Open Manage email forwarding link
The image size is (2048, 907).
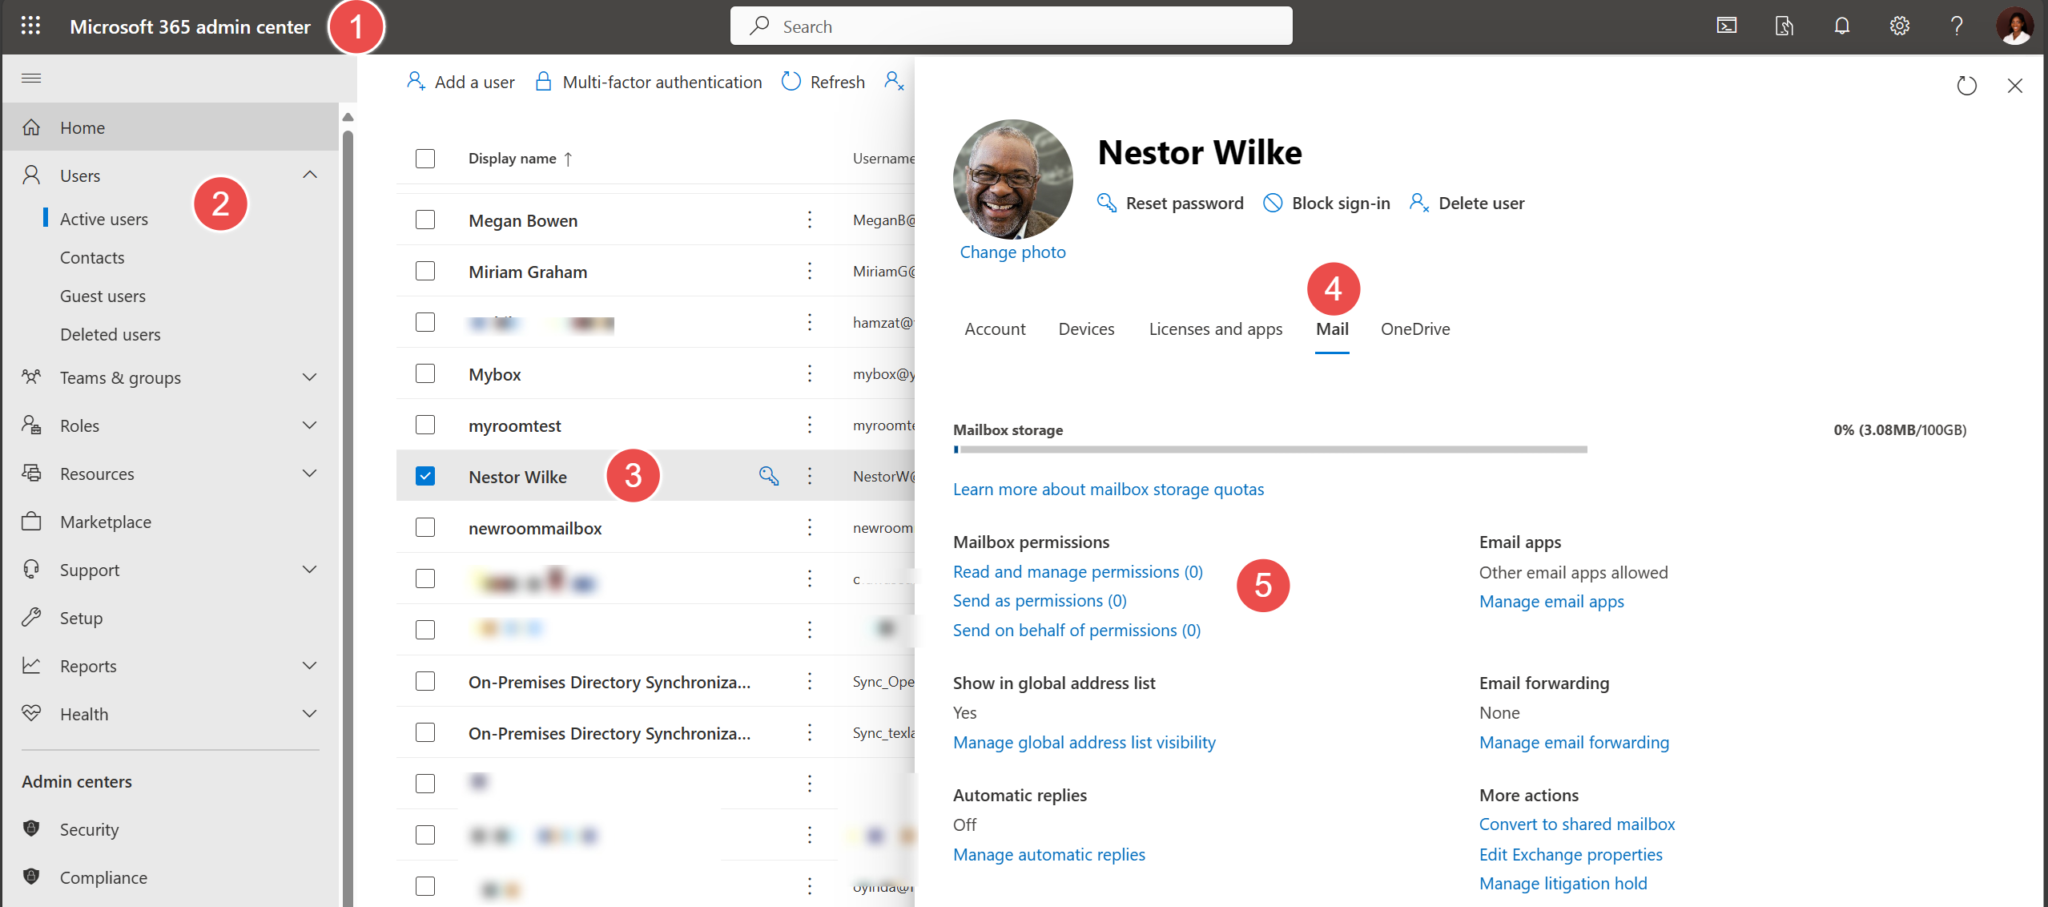1573,742
